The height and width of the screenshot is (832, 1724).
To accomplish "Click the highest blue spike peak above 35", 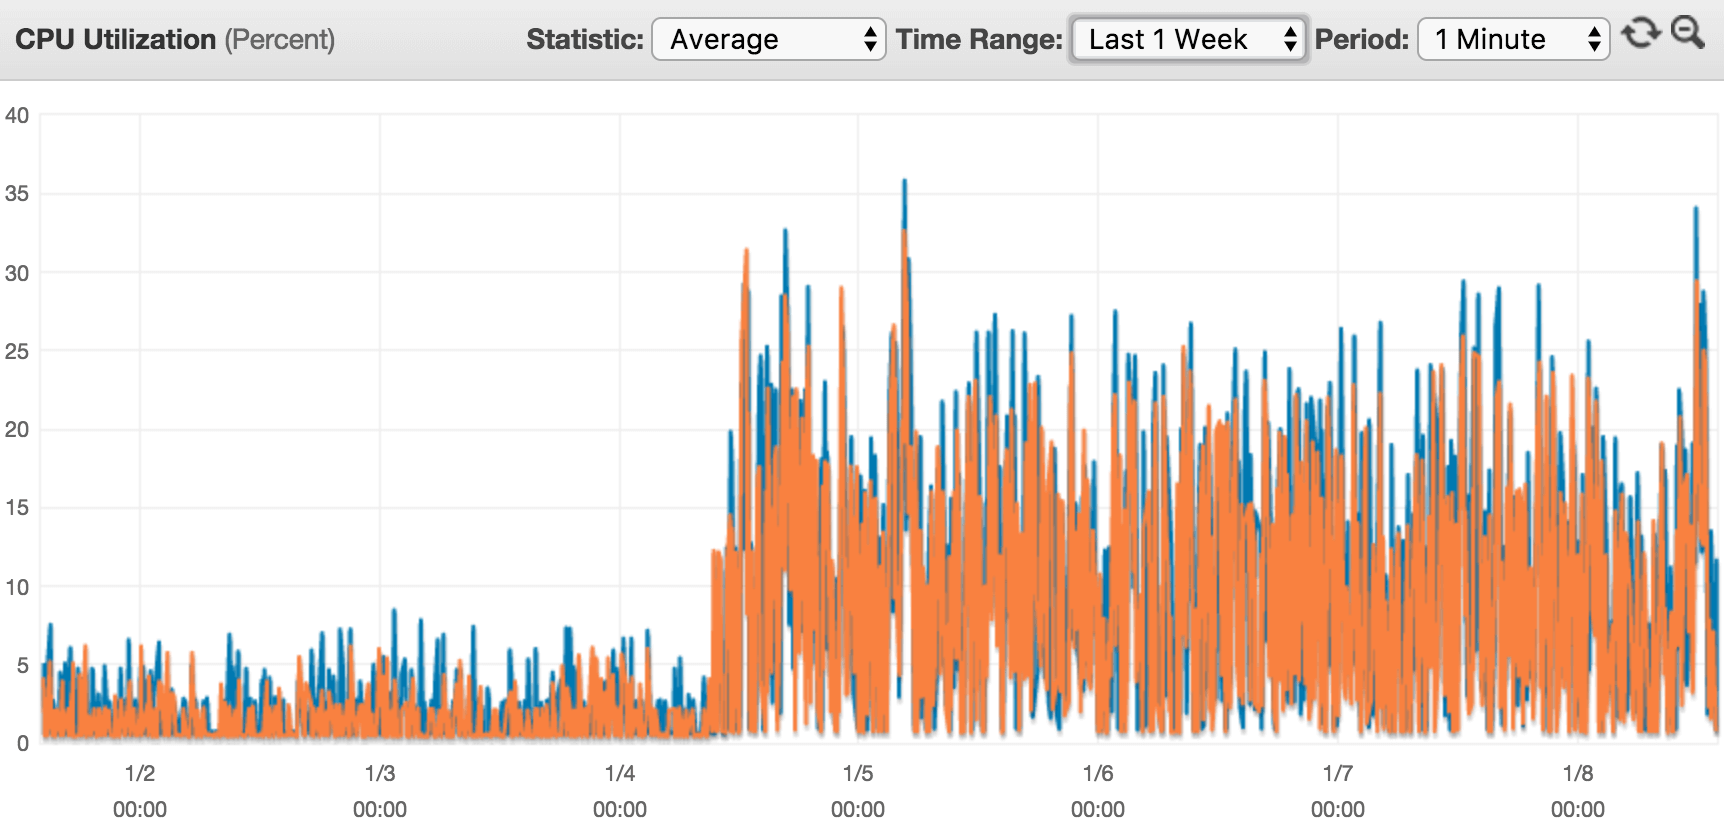I will (904, 183).
